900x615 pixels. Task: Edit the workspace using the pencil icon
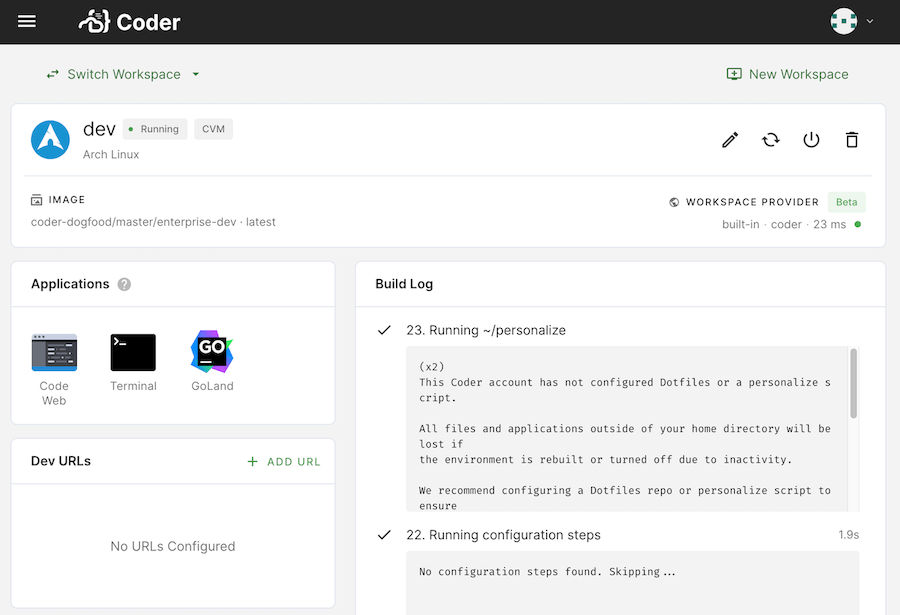(729, 140)
